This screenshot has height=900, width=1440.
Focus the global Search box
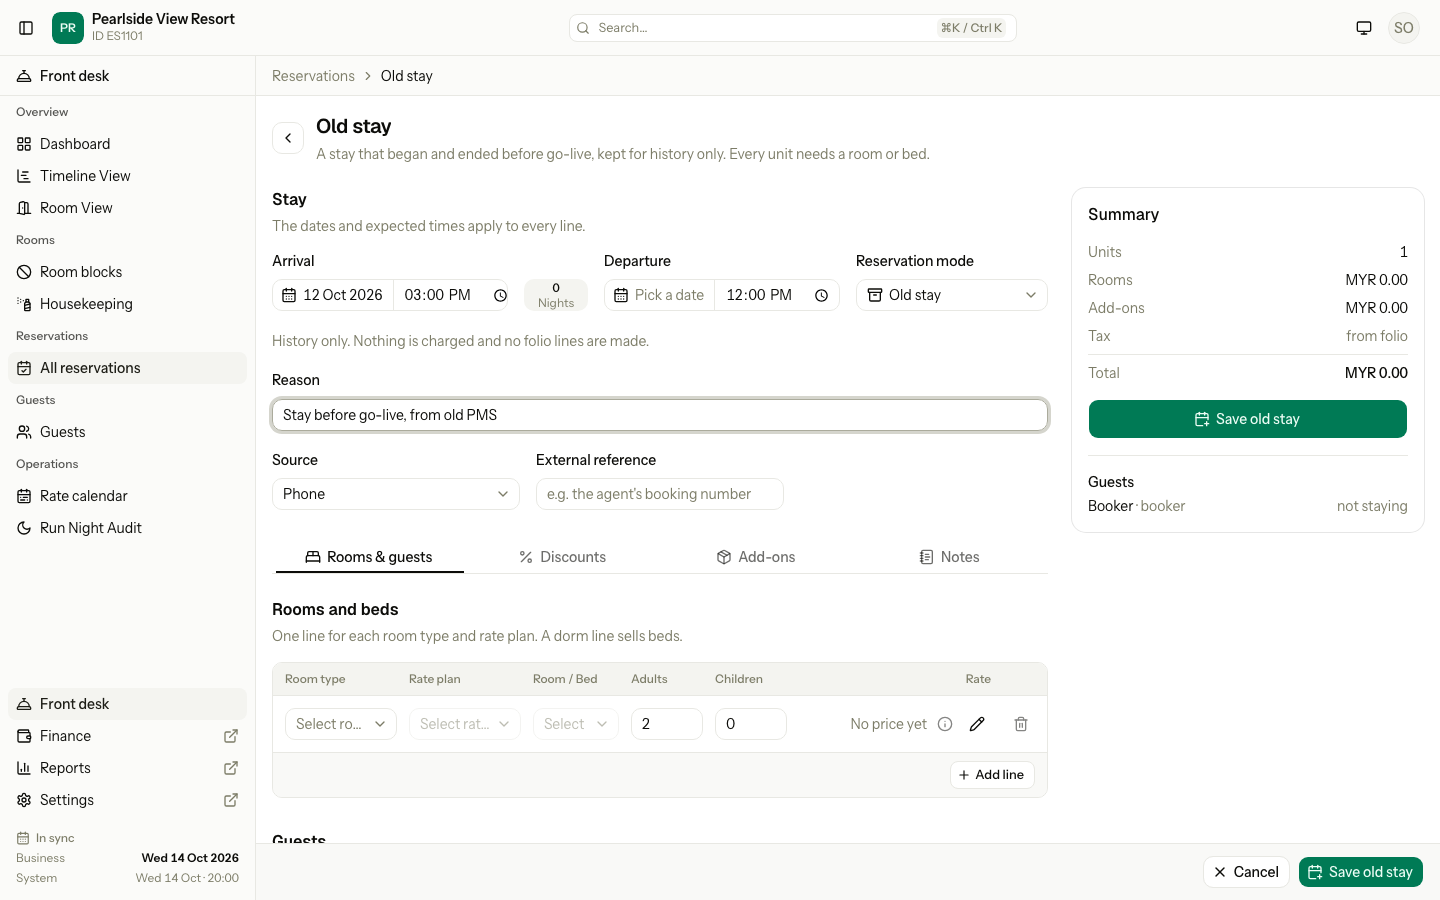coord(793,28)
